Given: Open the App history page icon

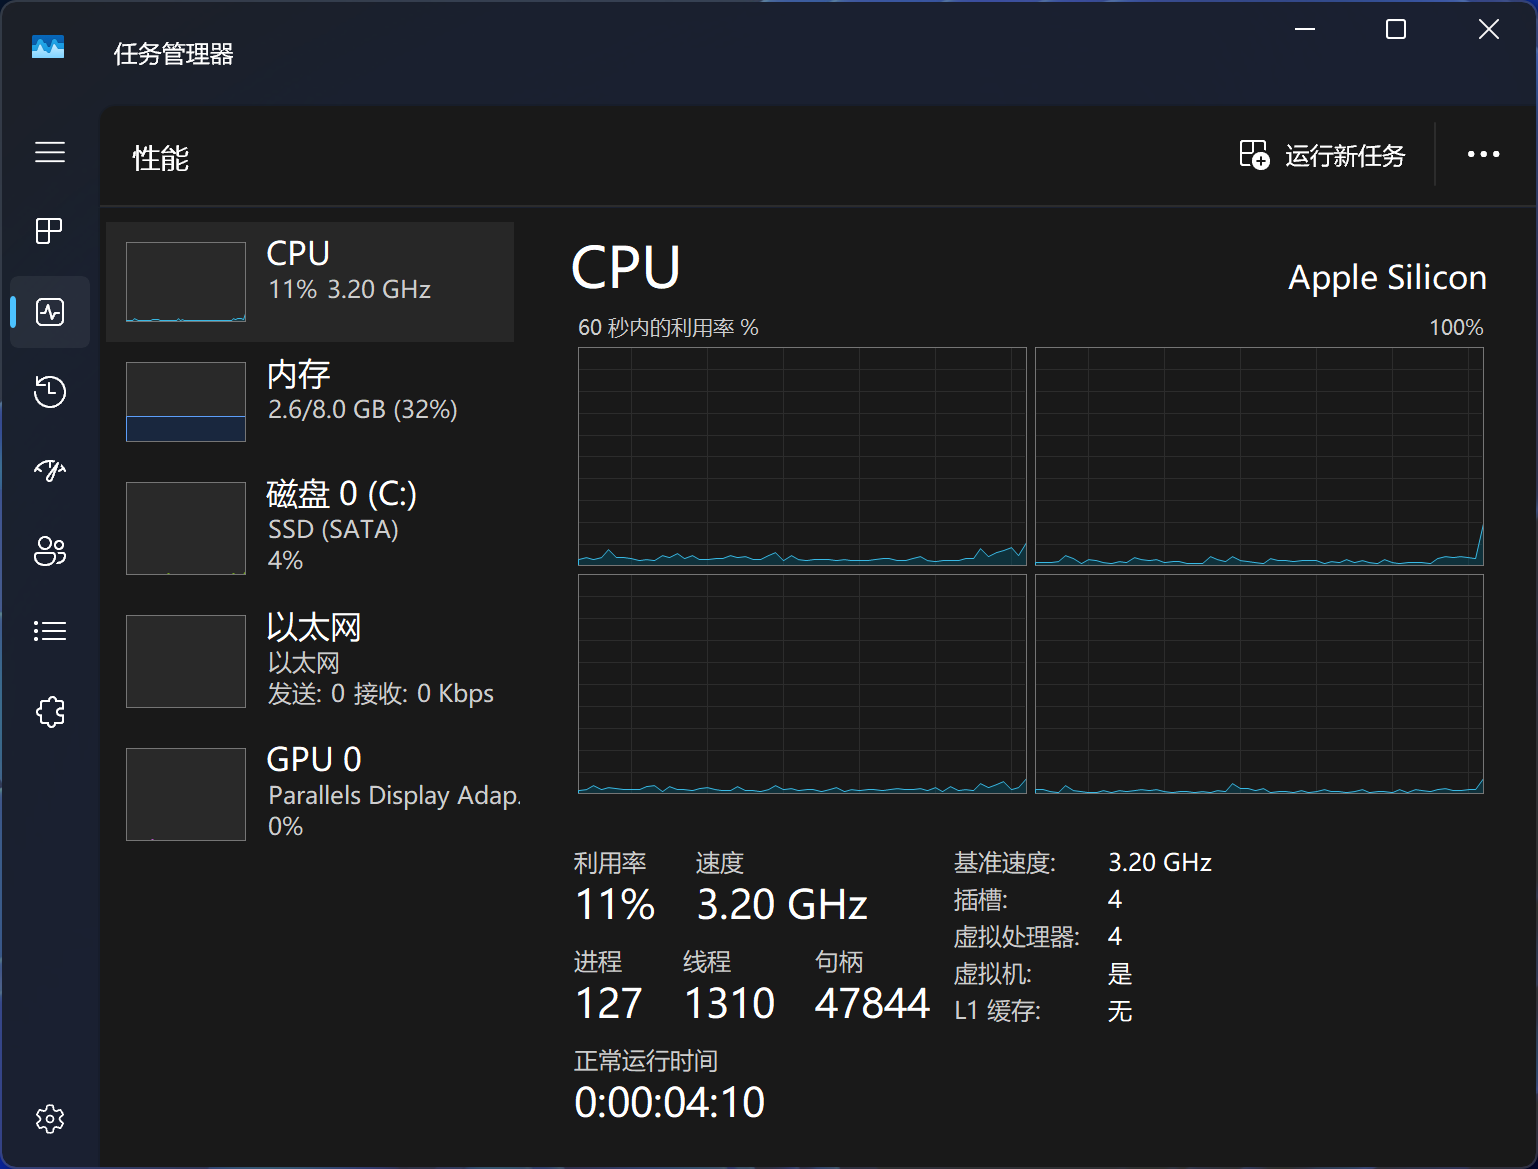Looking at the screenshot, I should [x=50, y=391].
